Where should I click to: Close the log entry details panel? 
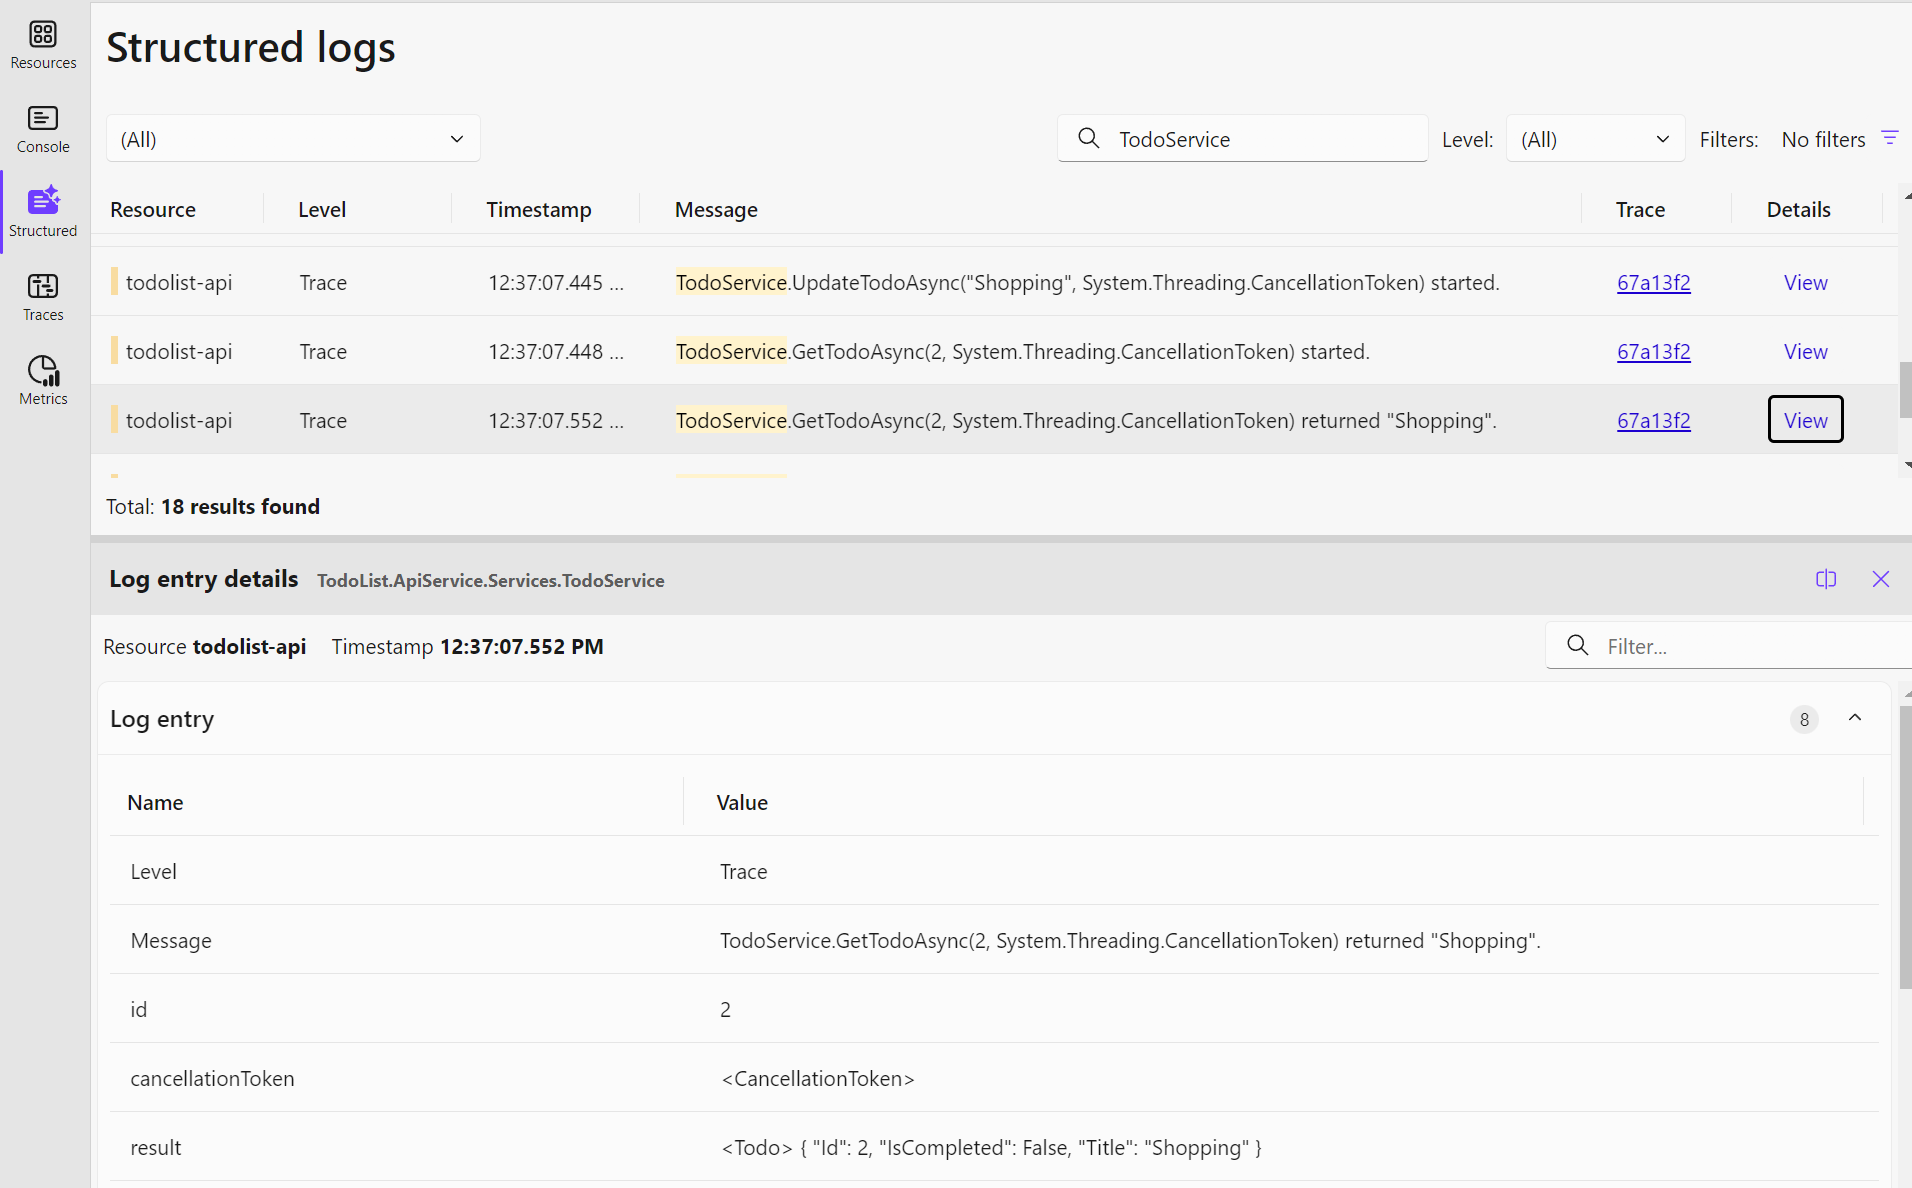click(1881, 579)
